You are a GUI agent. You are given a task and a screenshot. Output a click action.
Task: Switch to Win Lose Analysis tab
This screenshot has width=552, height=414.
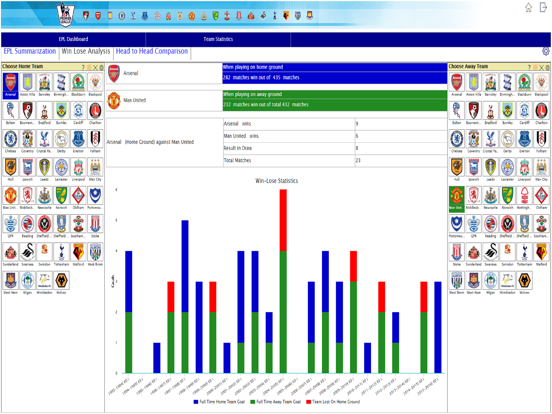tap(86, 51)
